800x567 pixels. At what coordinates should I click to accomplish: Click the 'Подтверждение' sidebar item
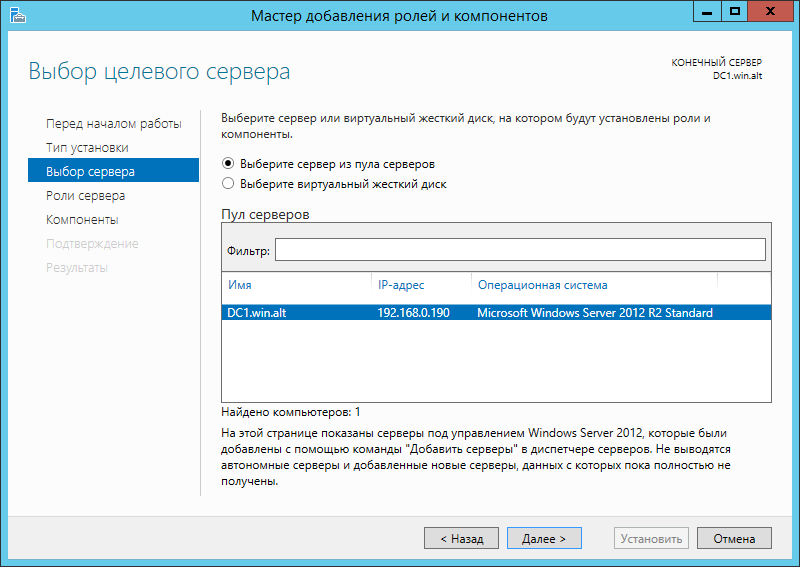coord(92,243)
